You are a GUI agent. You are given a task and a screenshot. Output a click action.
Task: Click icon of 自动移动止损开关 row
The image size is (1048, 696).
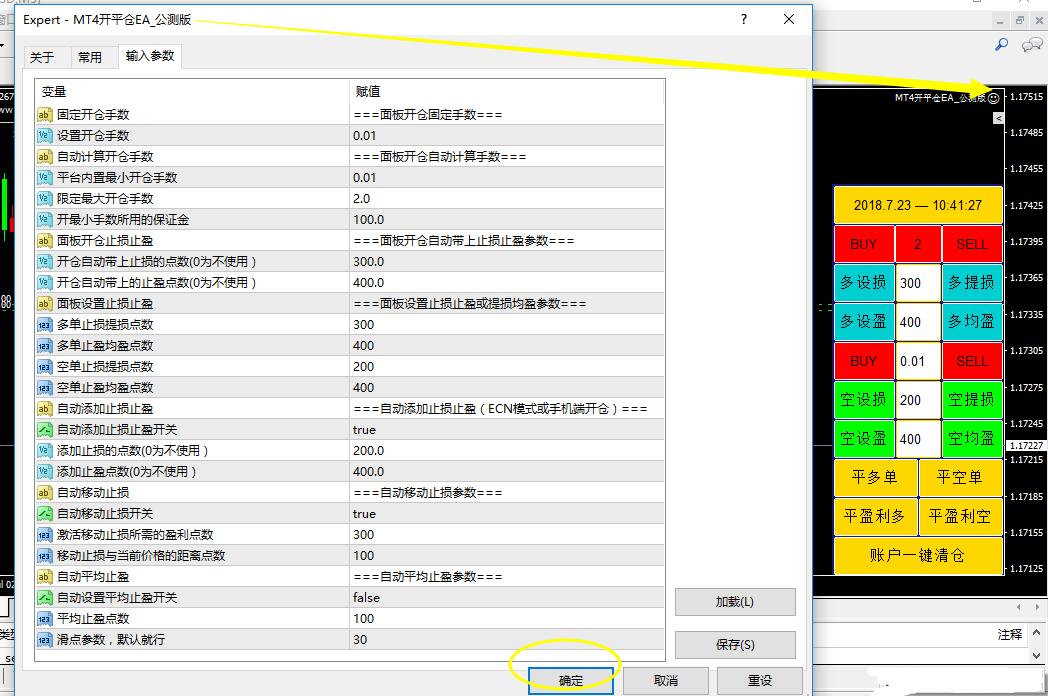(45, 513)
